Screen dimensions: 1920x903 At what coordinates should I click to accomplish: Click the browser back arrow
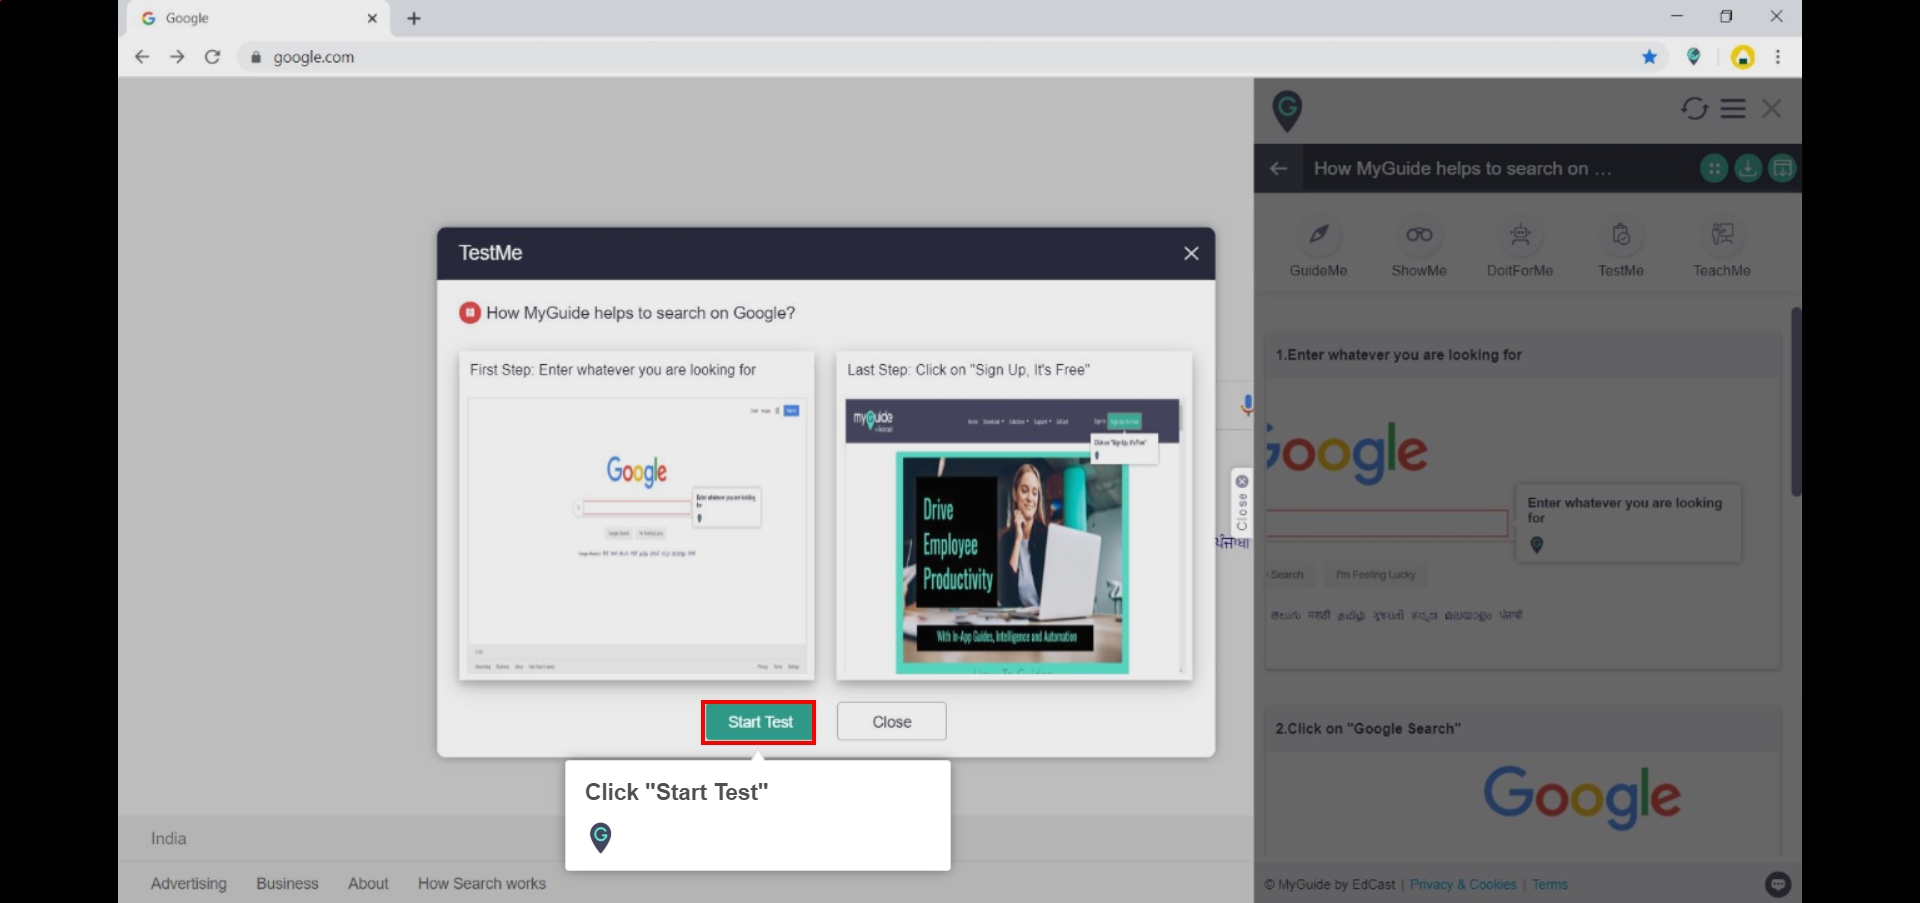(142, 57)
